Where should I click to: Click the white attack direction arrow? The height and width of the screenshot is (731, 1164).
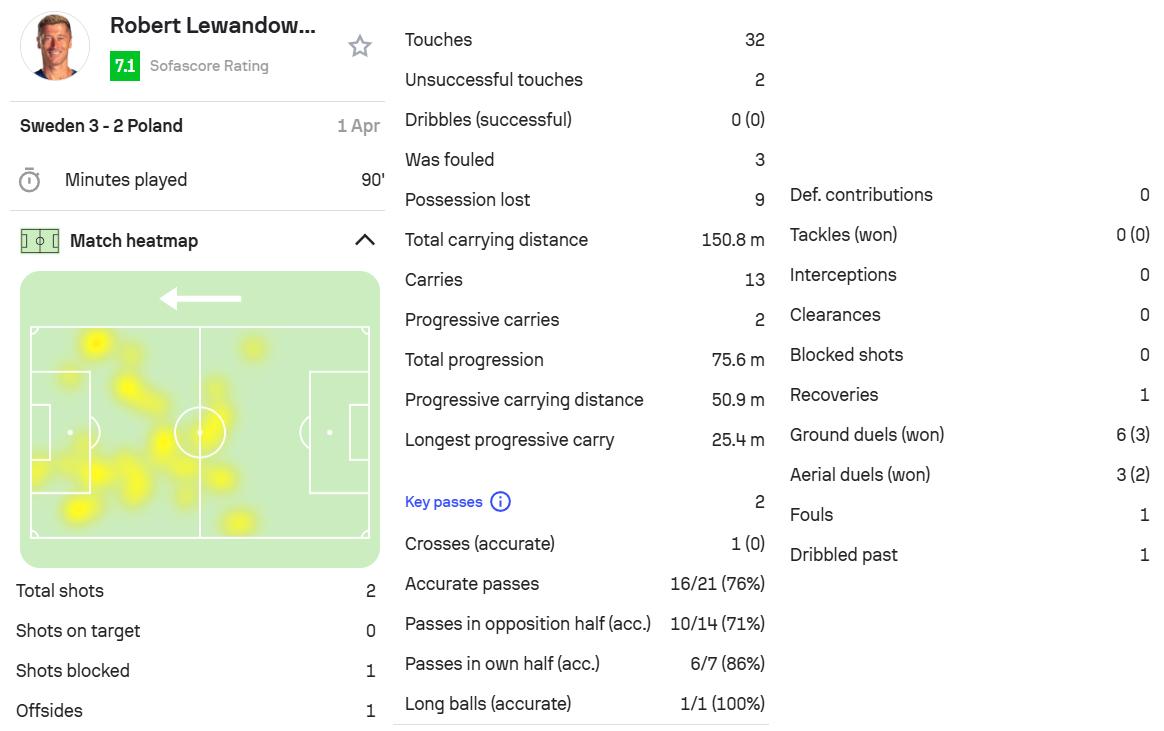pos(200,298)
